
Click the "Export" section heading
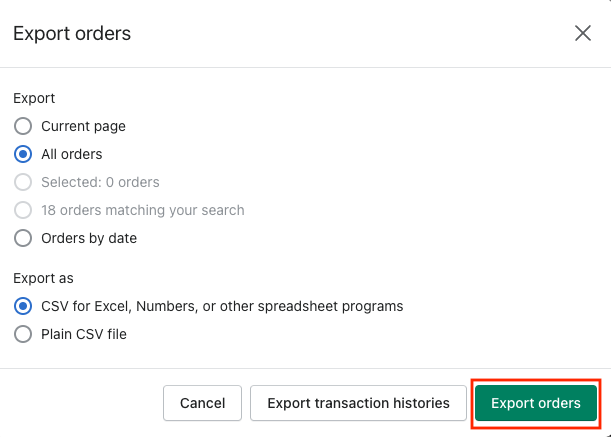coord(34,99)
